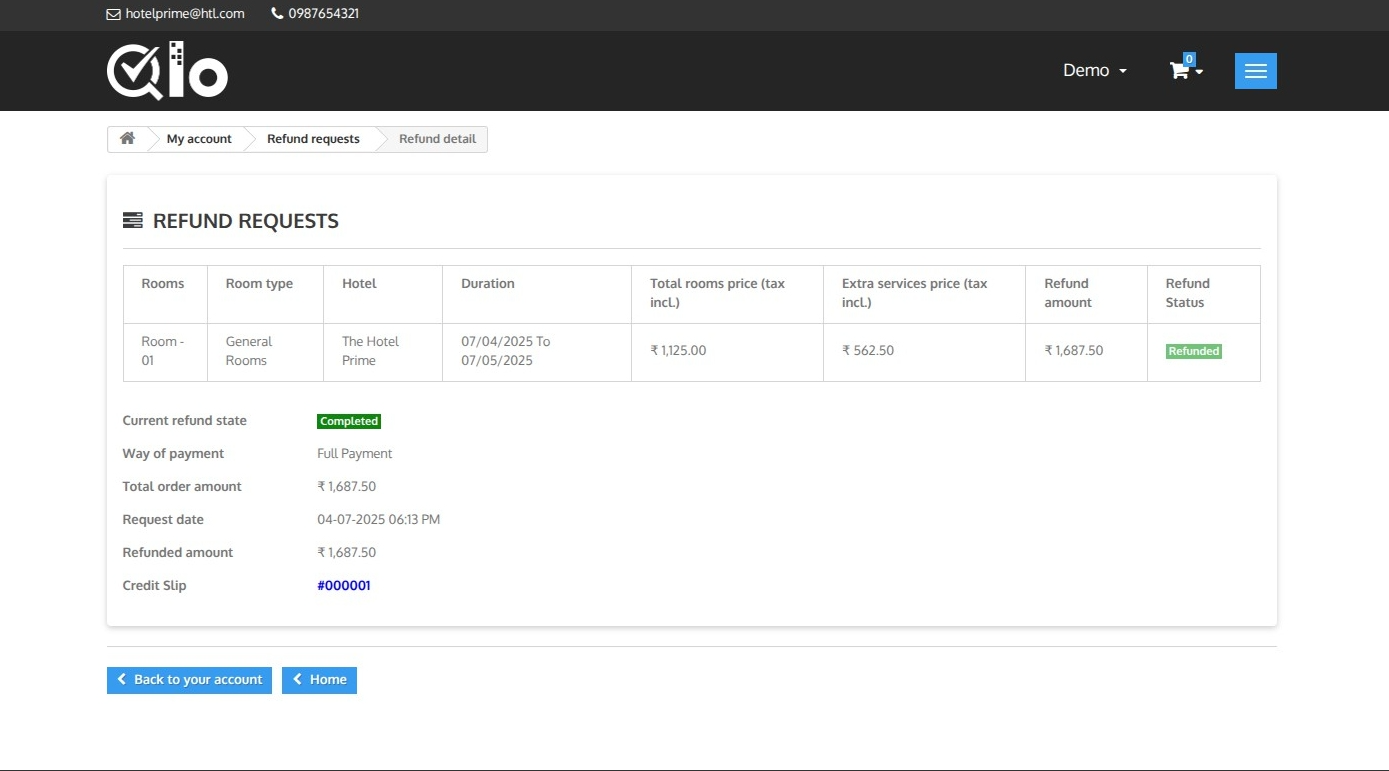Click the Hotel column header
The height and width of the screenshot is (771, 1389).
pyautogui.click(x=383, y=294)
